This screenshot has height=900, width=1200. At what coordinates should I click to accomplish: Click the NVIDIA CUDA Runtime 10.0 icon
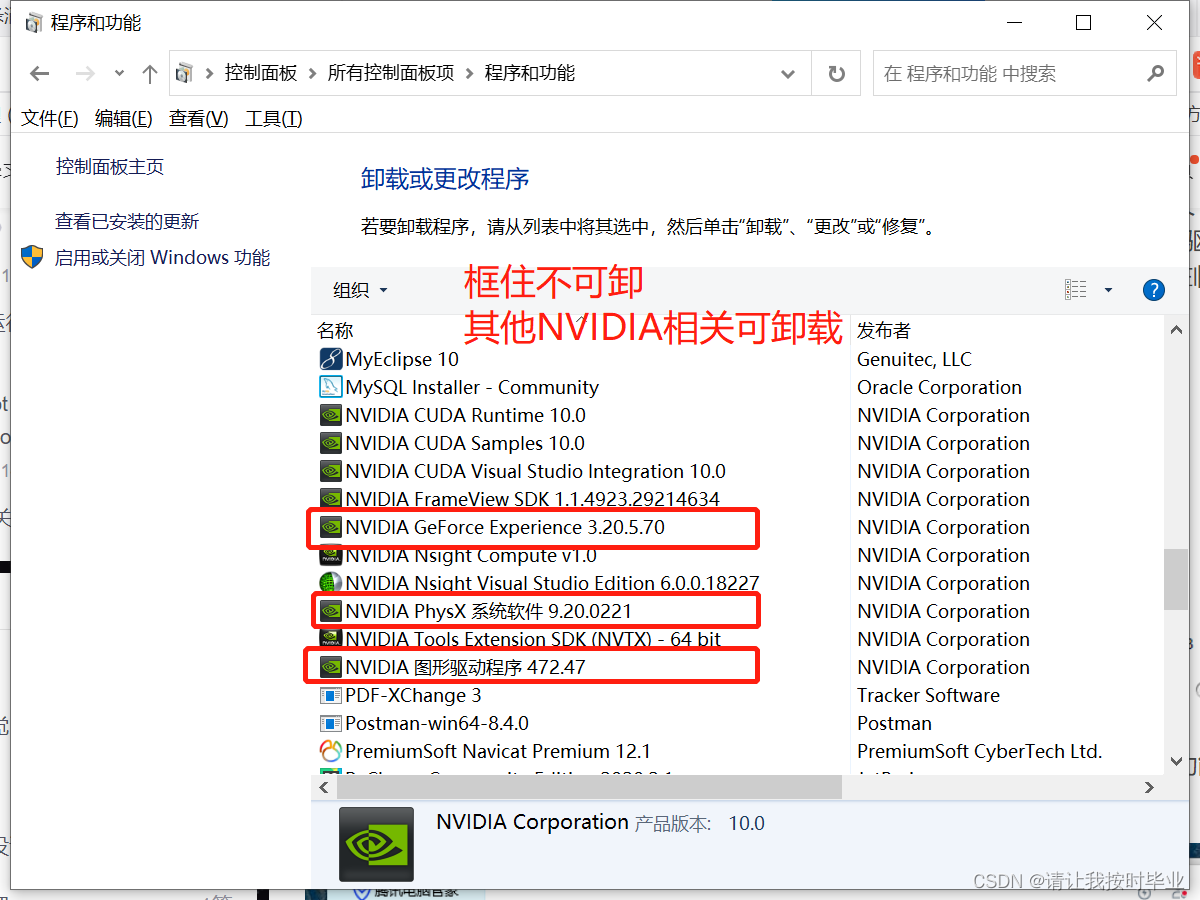[331, 415]
